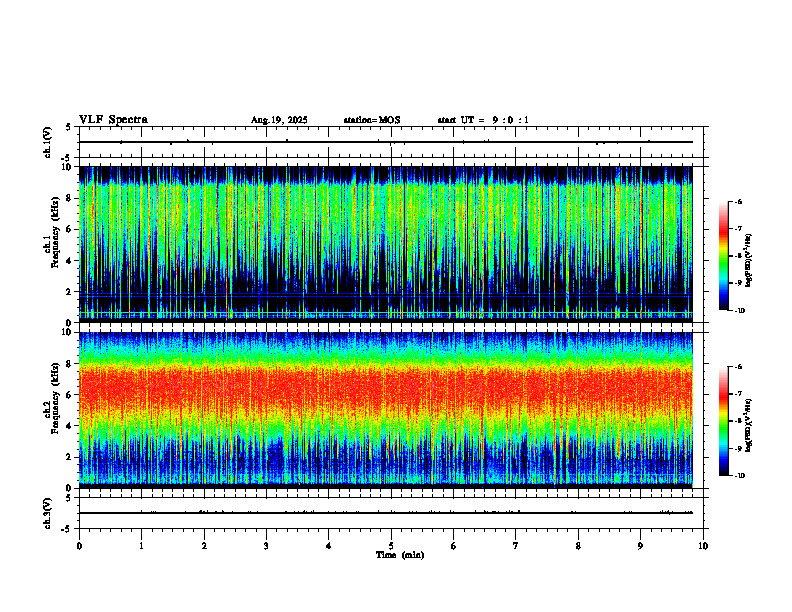Click the "ch.1(V)" axis label
The image size is (792, 612).
point(47,142)
